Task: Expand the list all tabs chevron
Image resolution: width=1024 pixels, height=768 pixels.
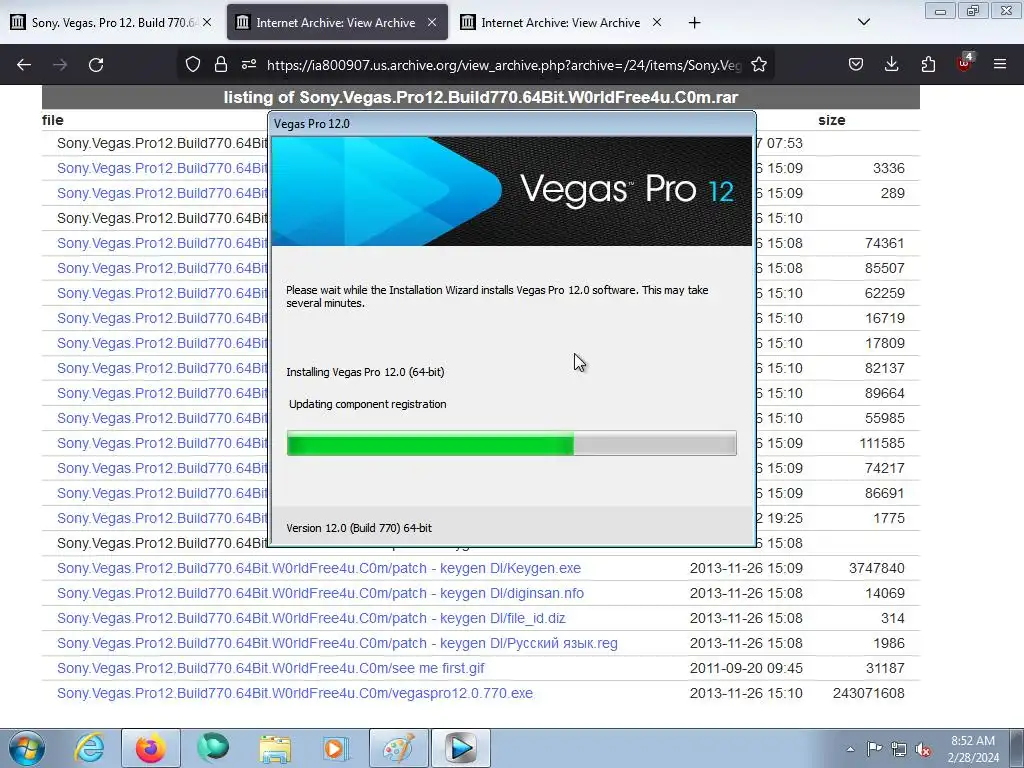Action: (x=863, y=22)
